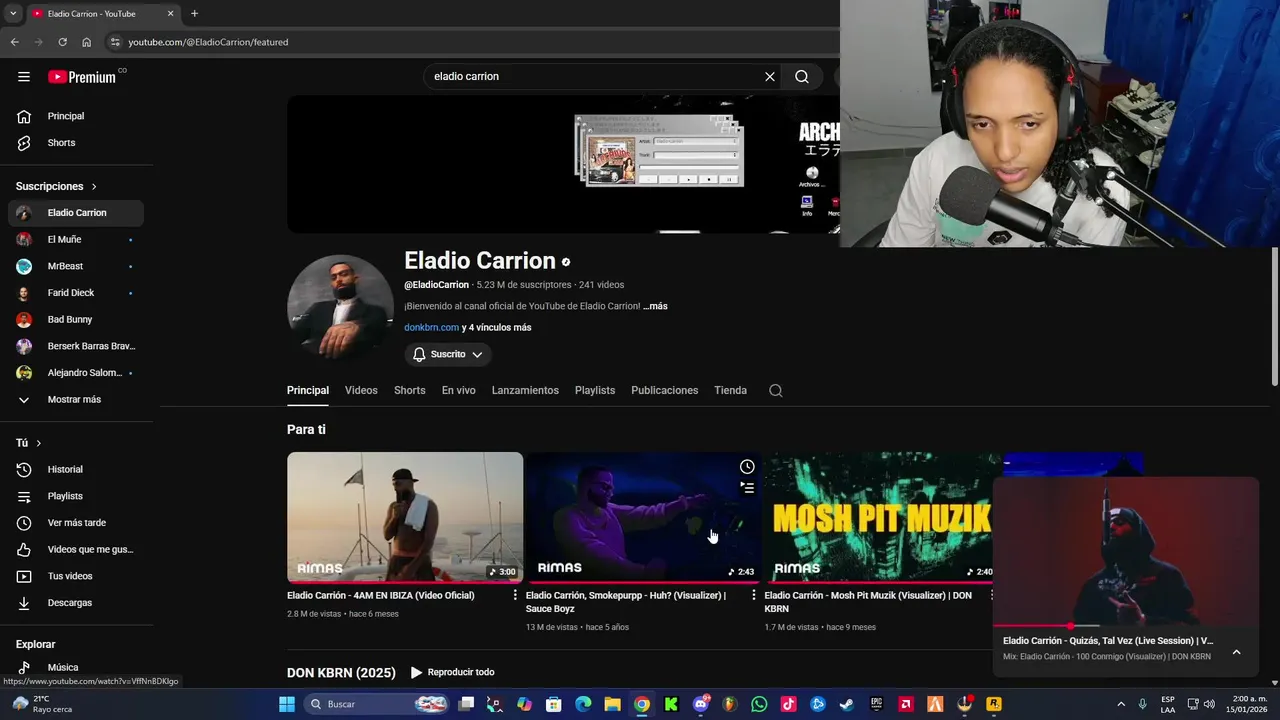Open the Windows Start menu
Image resolution: width=1280 pixels, height=720 pixels.
(287, 704)
